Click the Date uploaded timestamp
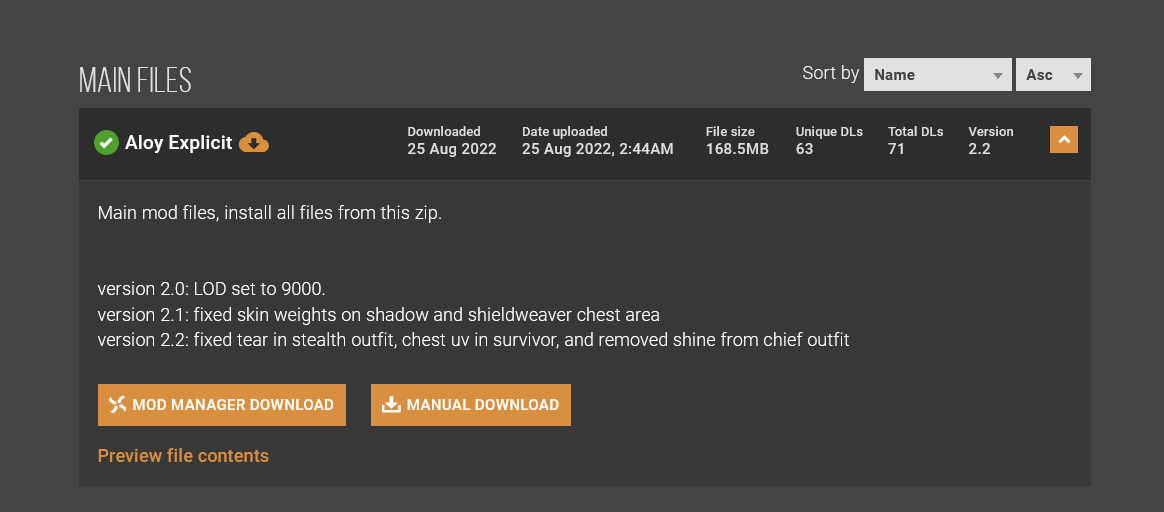1164x512 pixels. pyautogui.click(x=598, y=149)
